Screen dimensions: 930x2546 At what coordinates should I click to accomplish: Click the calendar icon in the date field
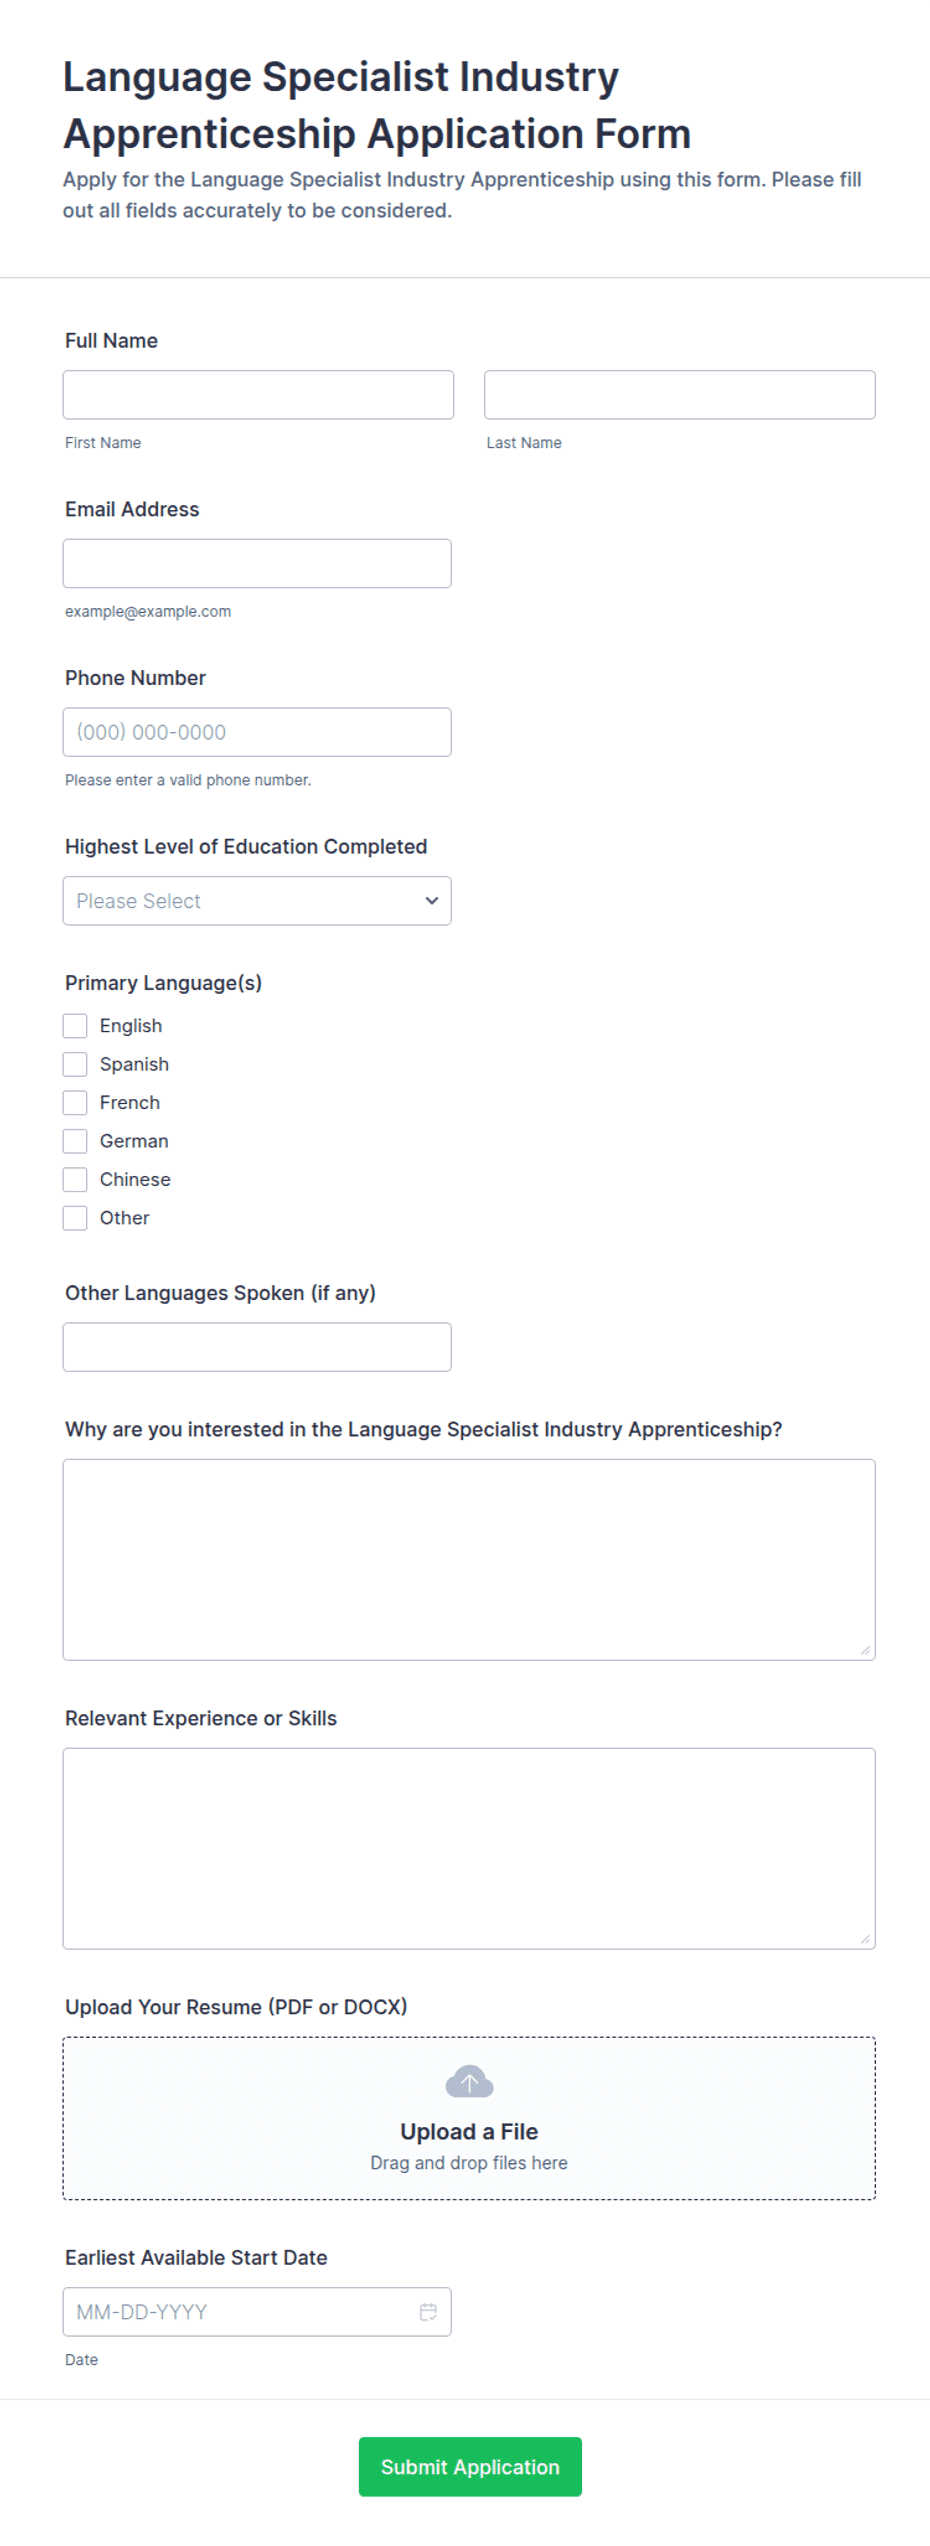click(428, 2312)
